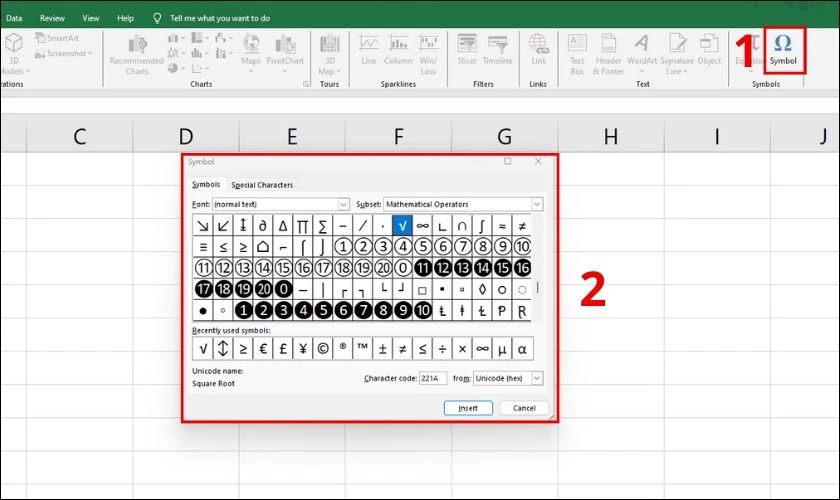Insert an Object
840x500 pixels.
pyautogui.click(x=709, y=51)
